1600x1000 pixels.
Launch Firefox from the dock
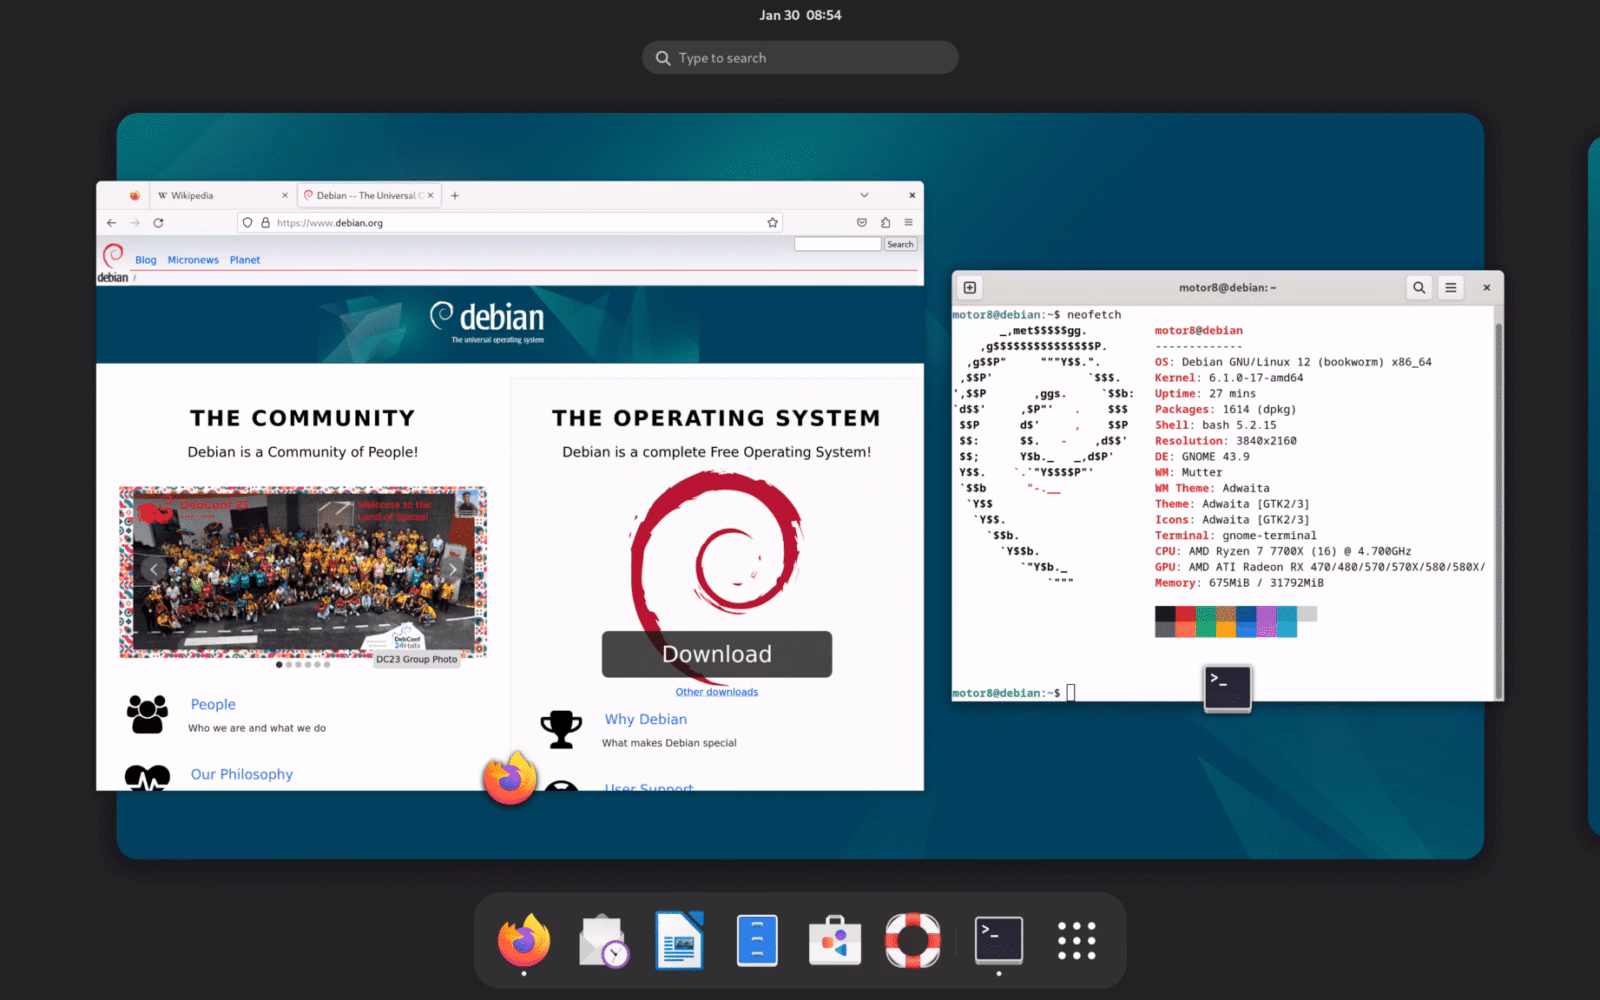coord(524,941)
